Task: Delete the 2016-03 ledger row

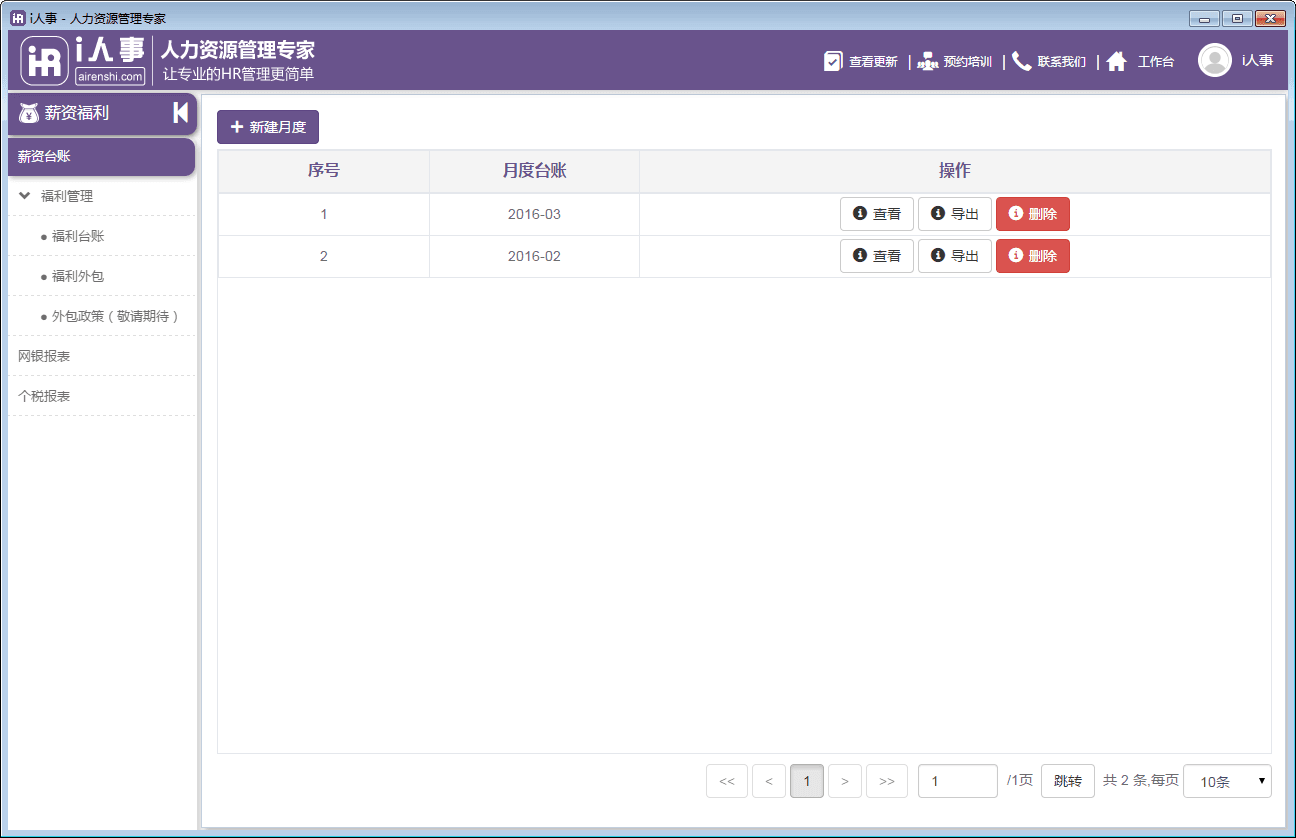Action: 1032,214
